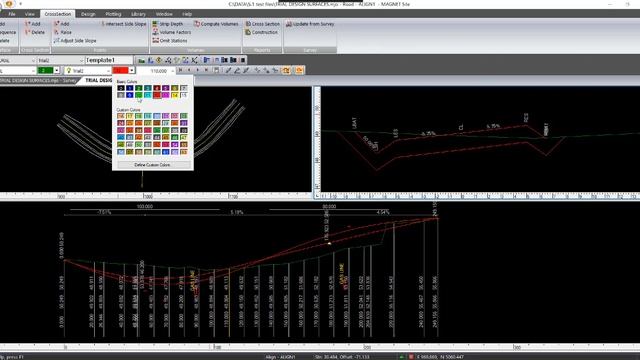640x360 pixels.
Task: Click Add in Cross Section group
Action: coord(33,24)
